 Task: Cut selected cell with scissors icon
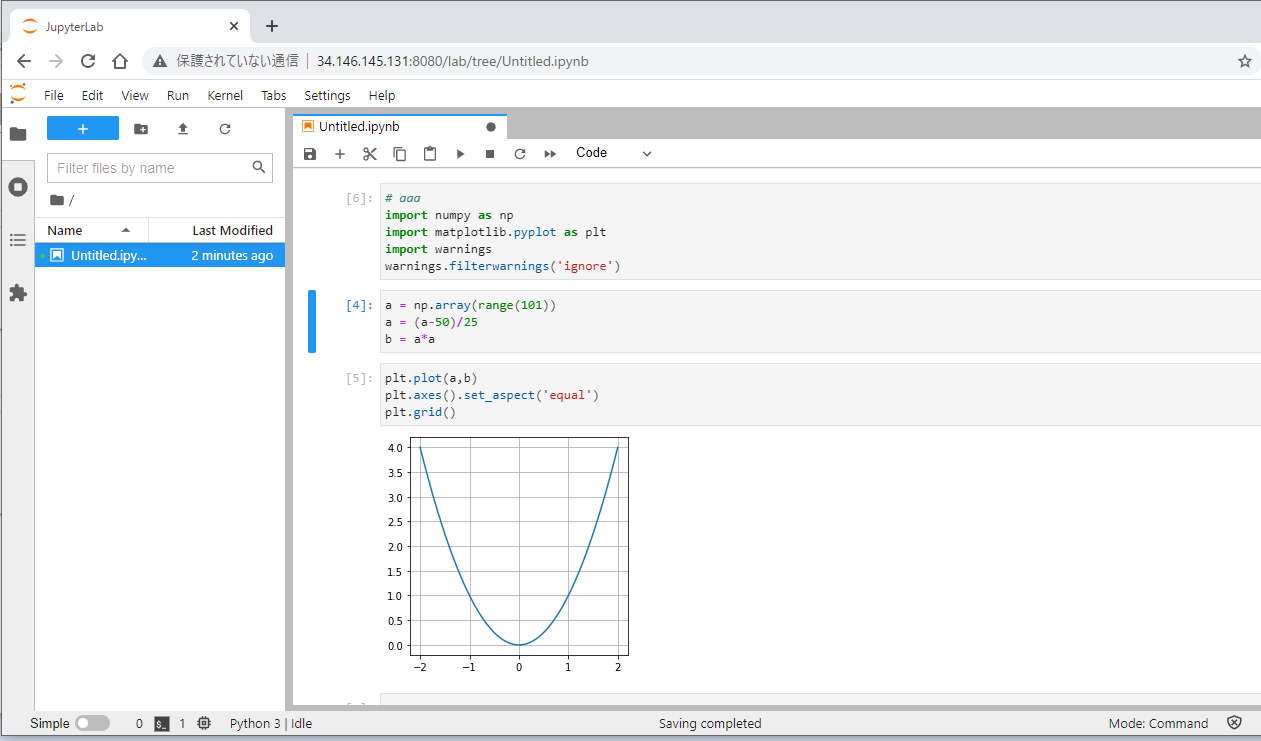(x=370, y=154)
